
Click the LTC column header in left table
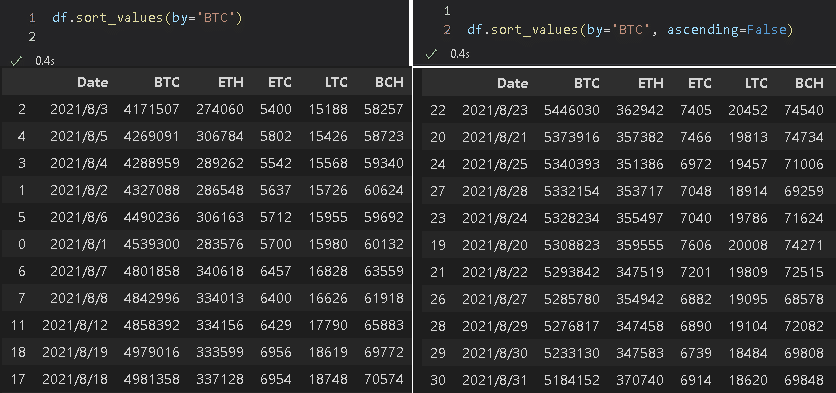tap(336, 83)
